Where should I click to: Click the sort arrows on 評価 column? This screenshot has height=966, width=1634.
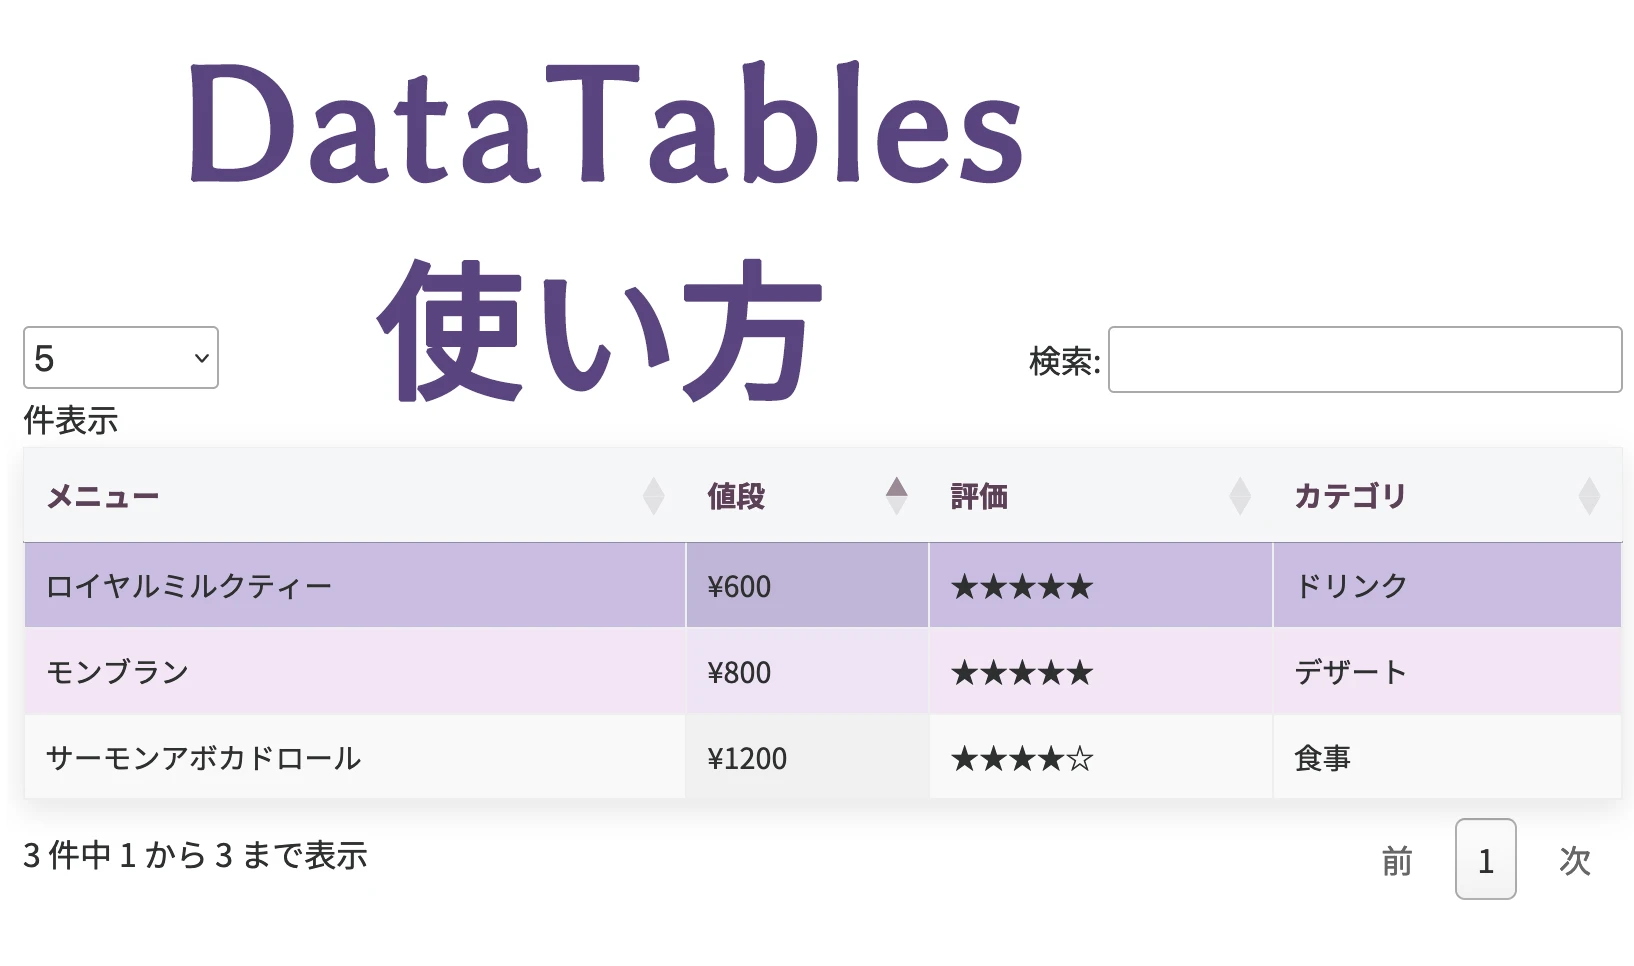1240,495
